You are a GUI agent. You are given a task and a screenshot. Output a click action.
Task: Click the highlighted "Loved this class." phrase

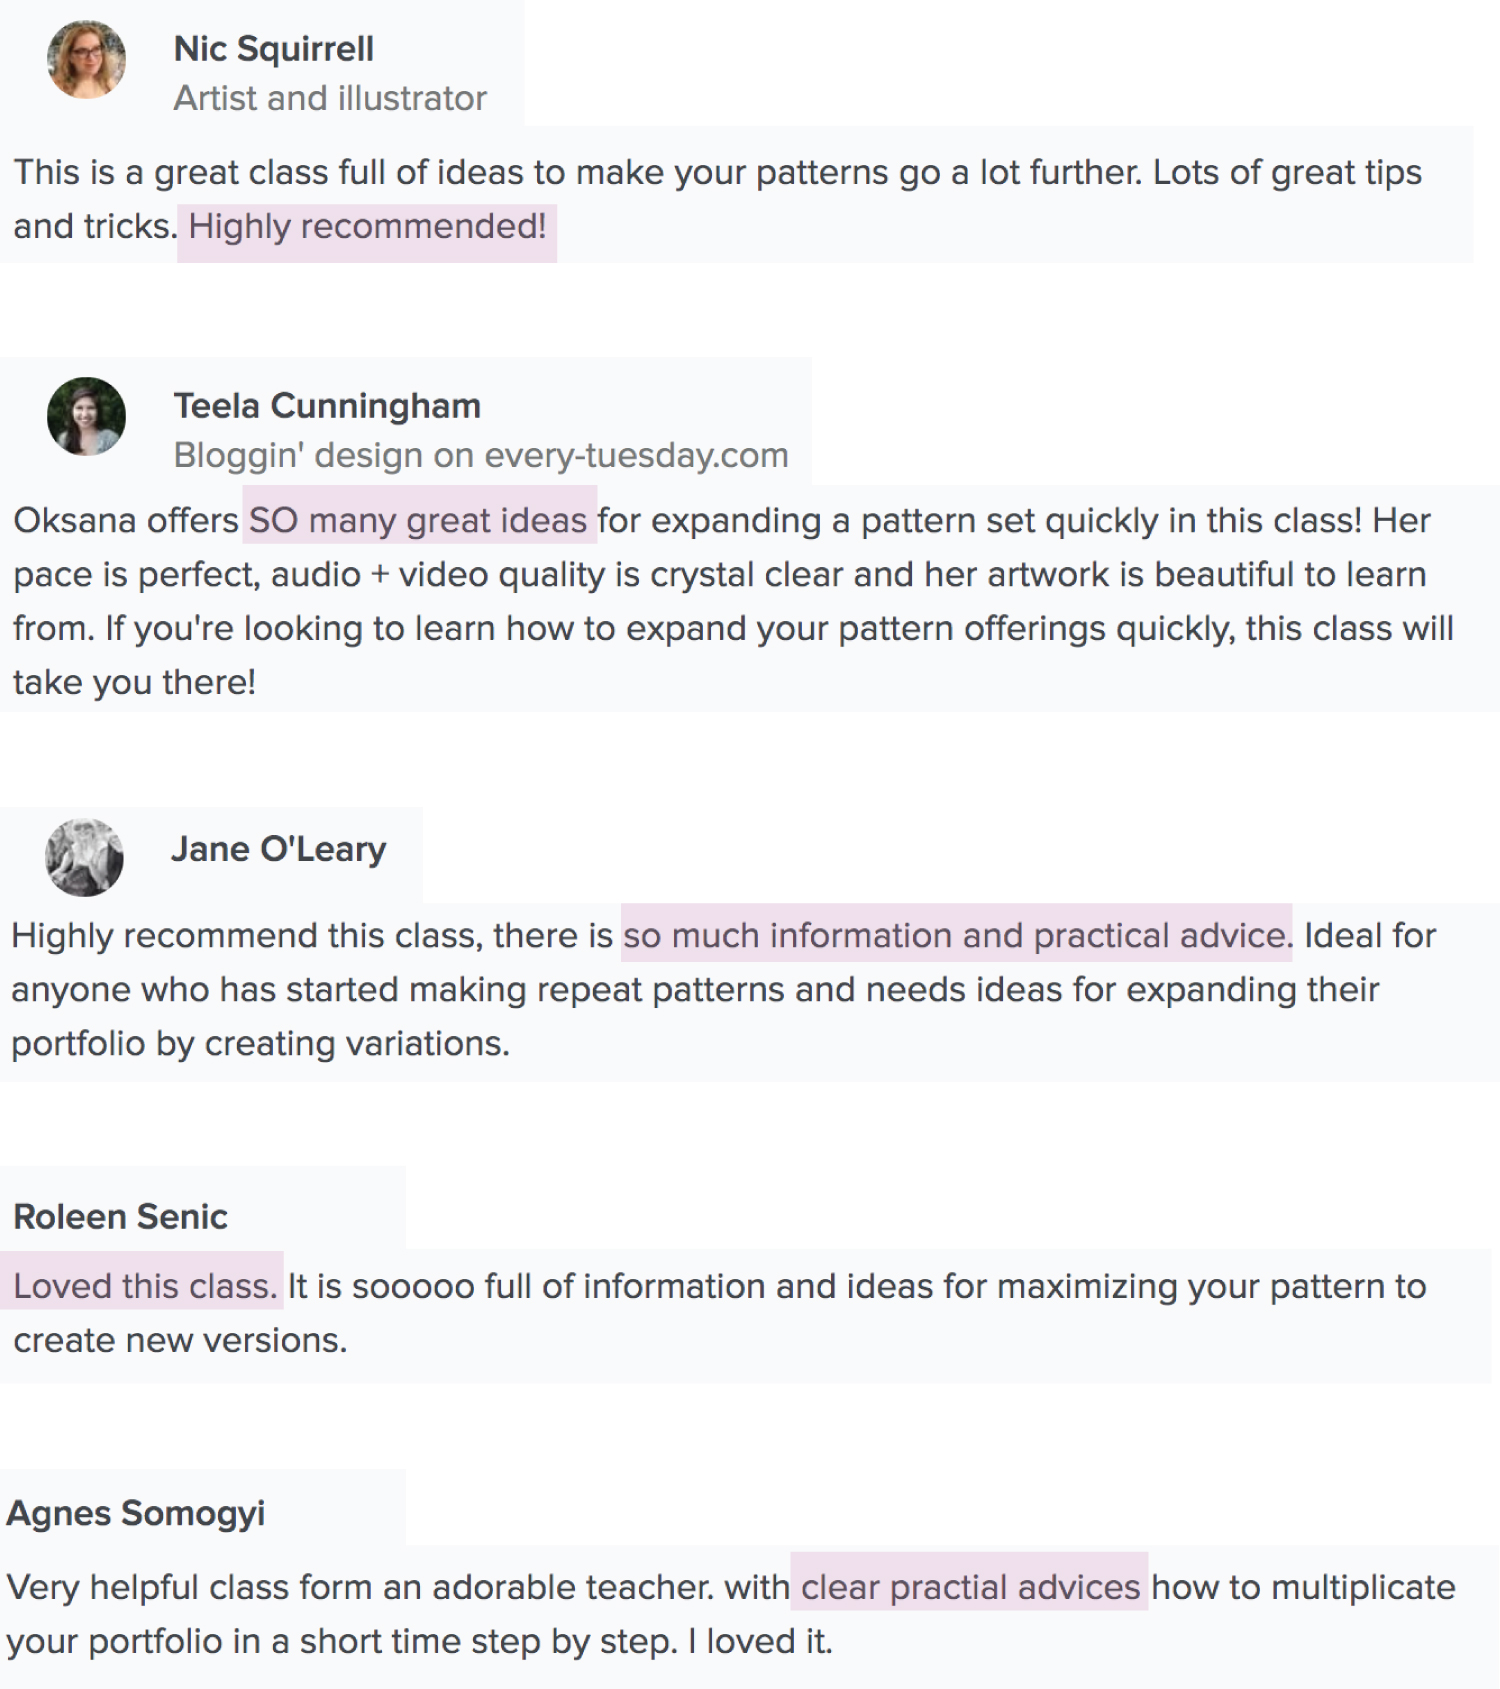[143, 1286]
